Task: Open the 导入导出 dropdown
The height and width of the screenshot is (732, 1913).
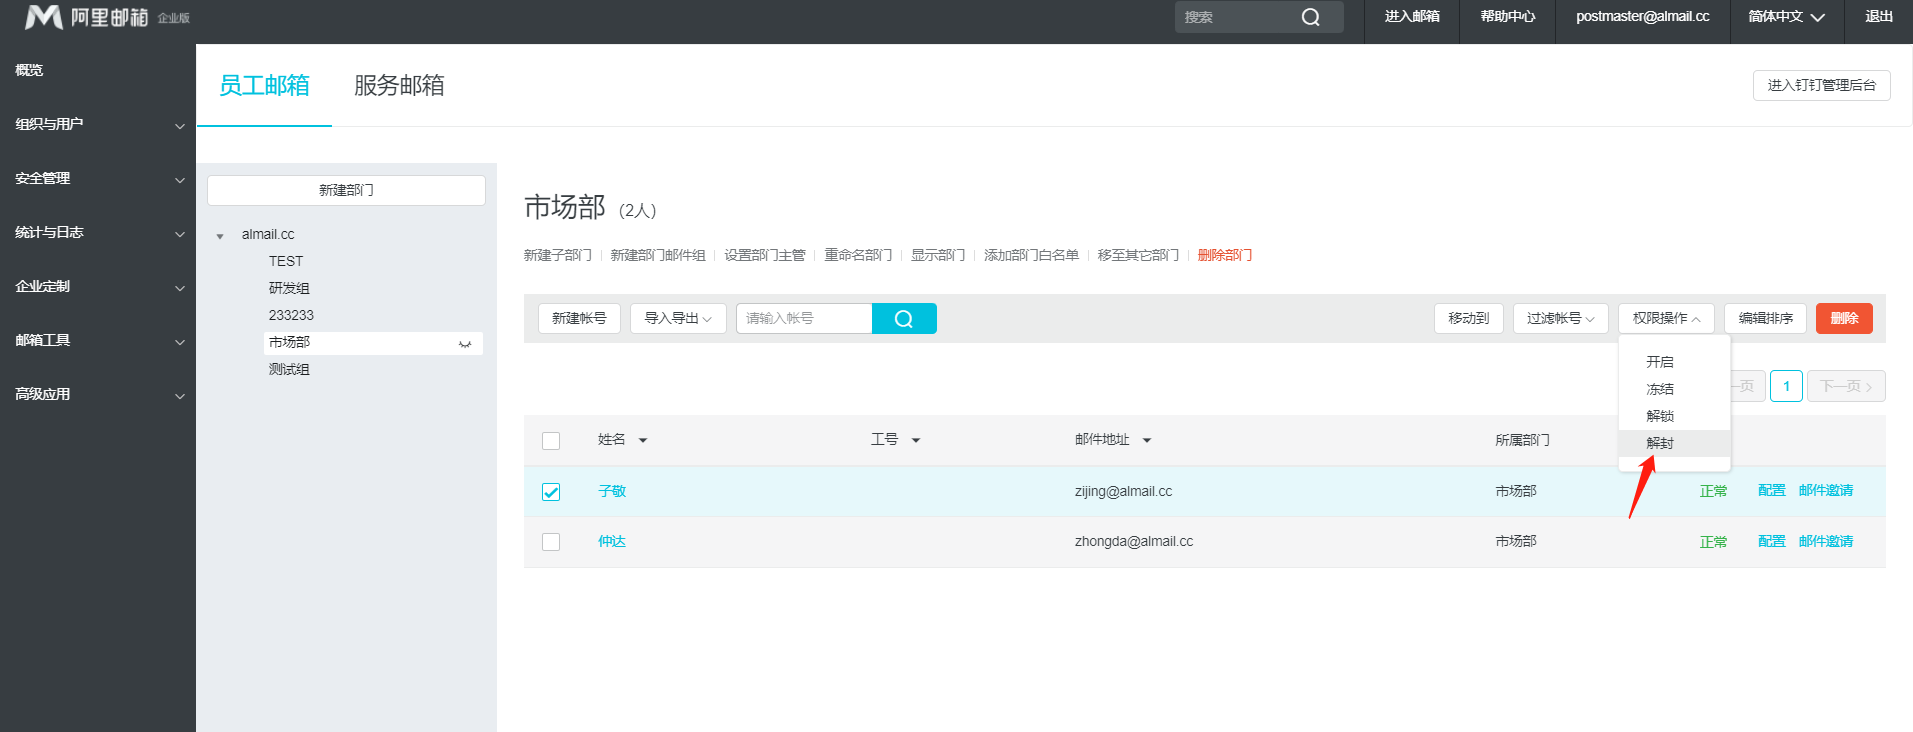Action: coord(678,318)
